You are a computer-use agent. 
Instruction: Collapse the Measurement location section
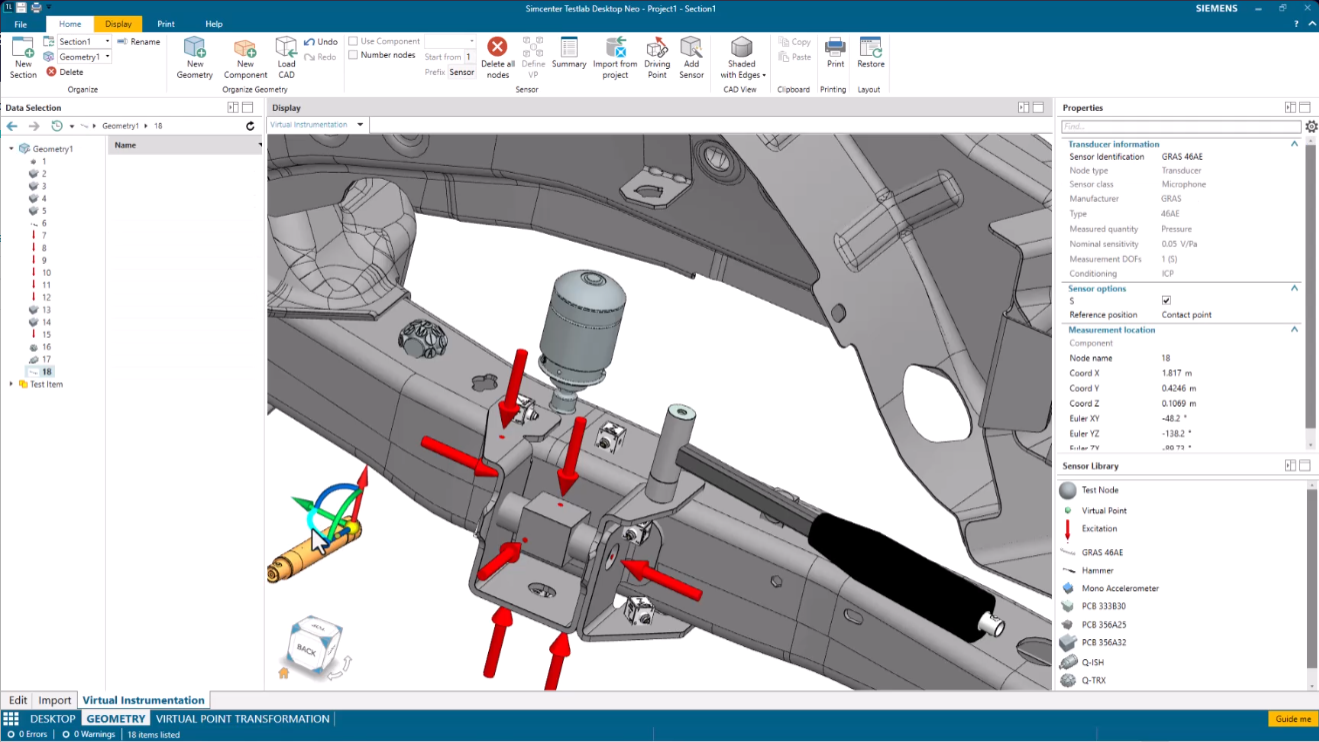[1294, 329]
